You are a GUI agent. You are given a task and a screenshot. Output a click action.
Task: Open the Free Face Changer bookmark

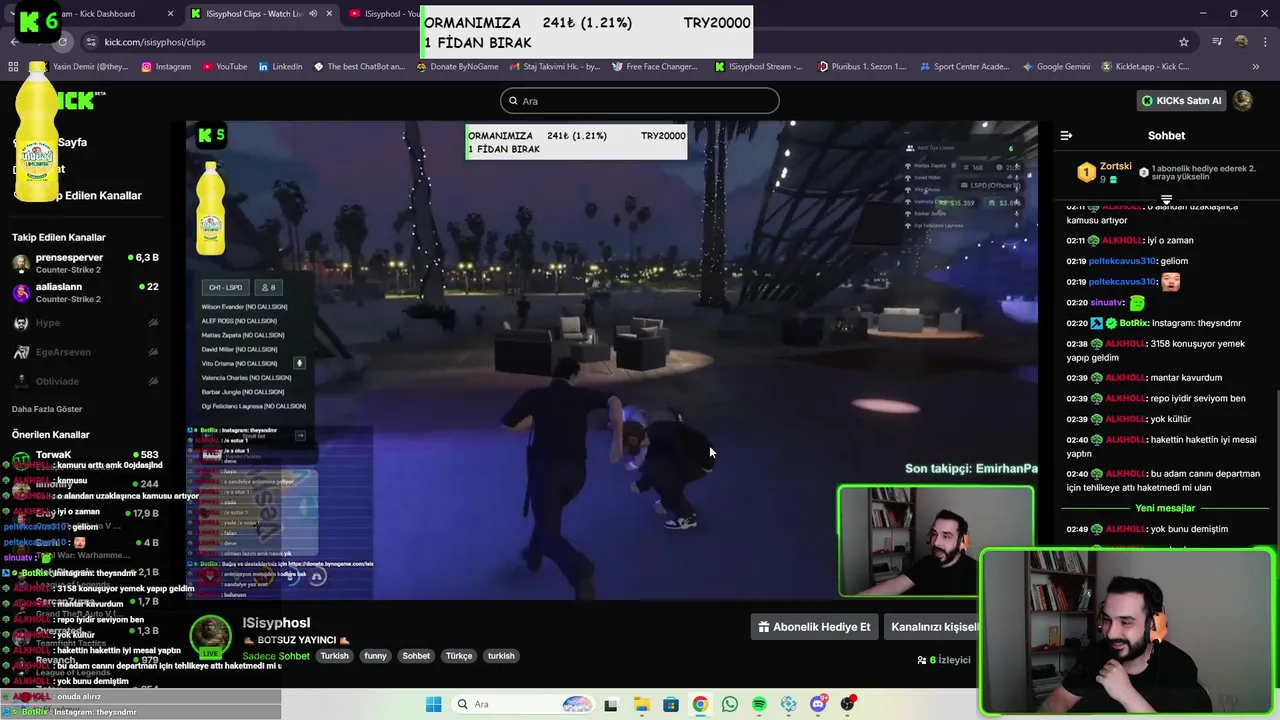pyautogui.click(x=654, y=67)
